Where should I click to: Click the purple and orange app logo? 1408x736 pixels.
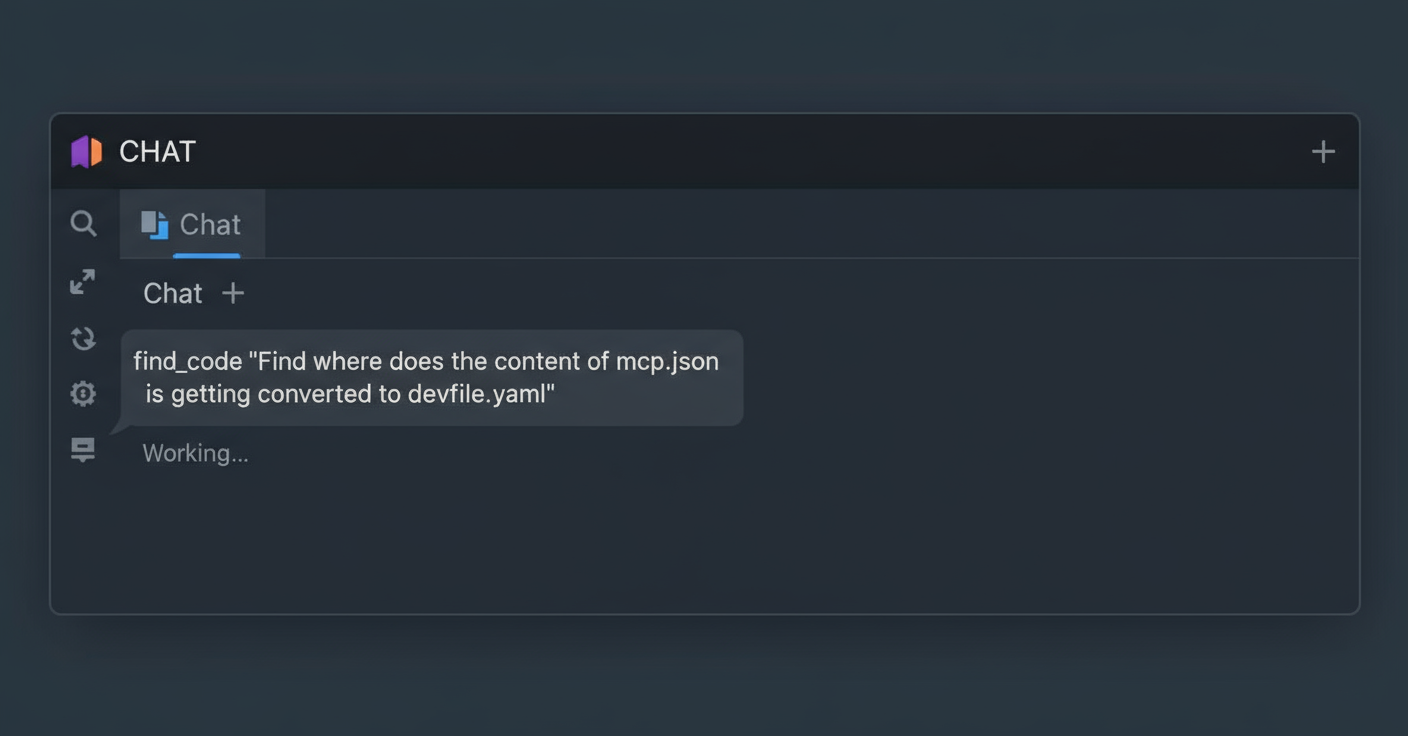(86, 152)
